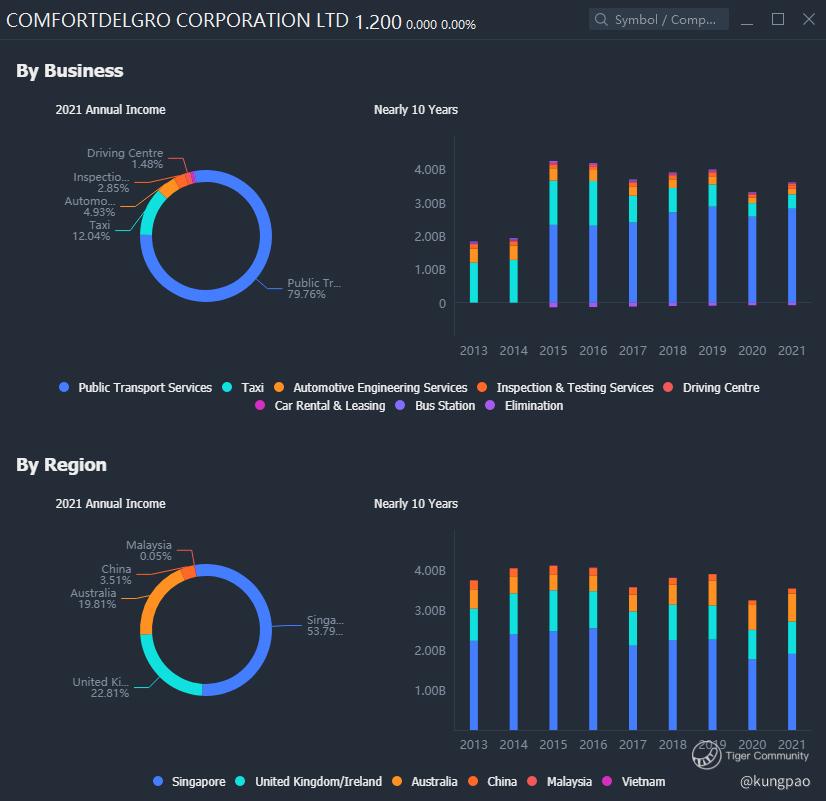Screen dimensions: 826x801
Task: Click the China legend dot
Action: coord(473,781)
